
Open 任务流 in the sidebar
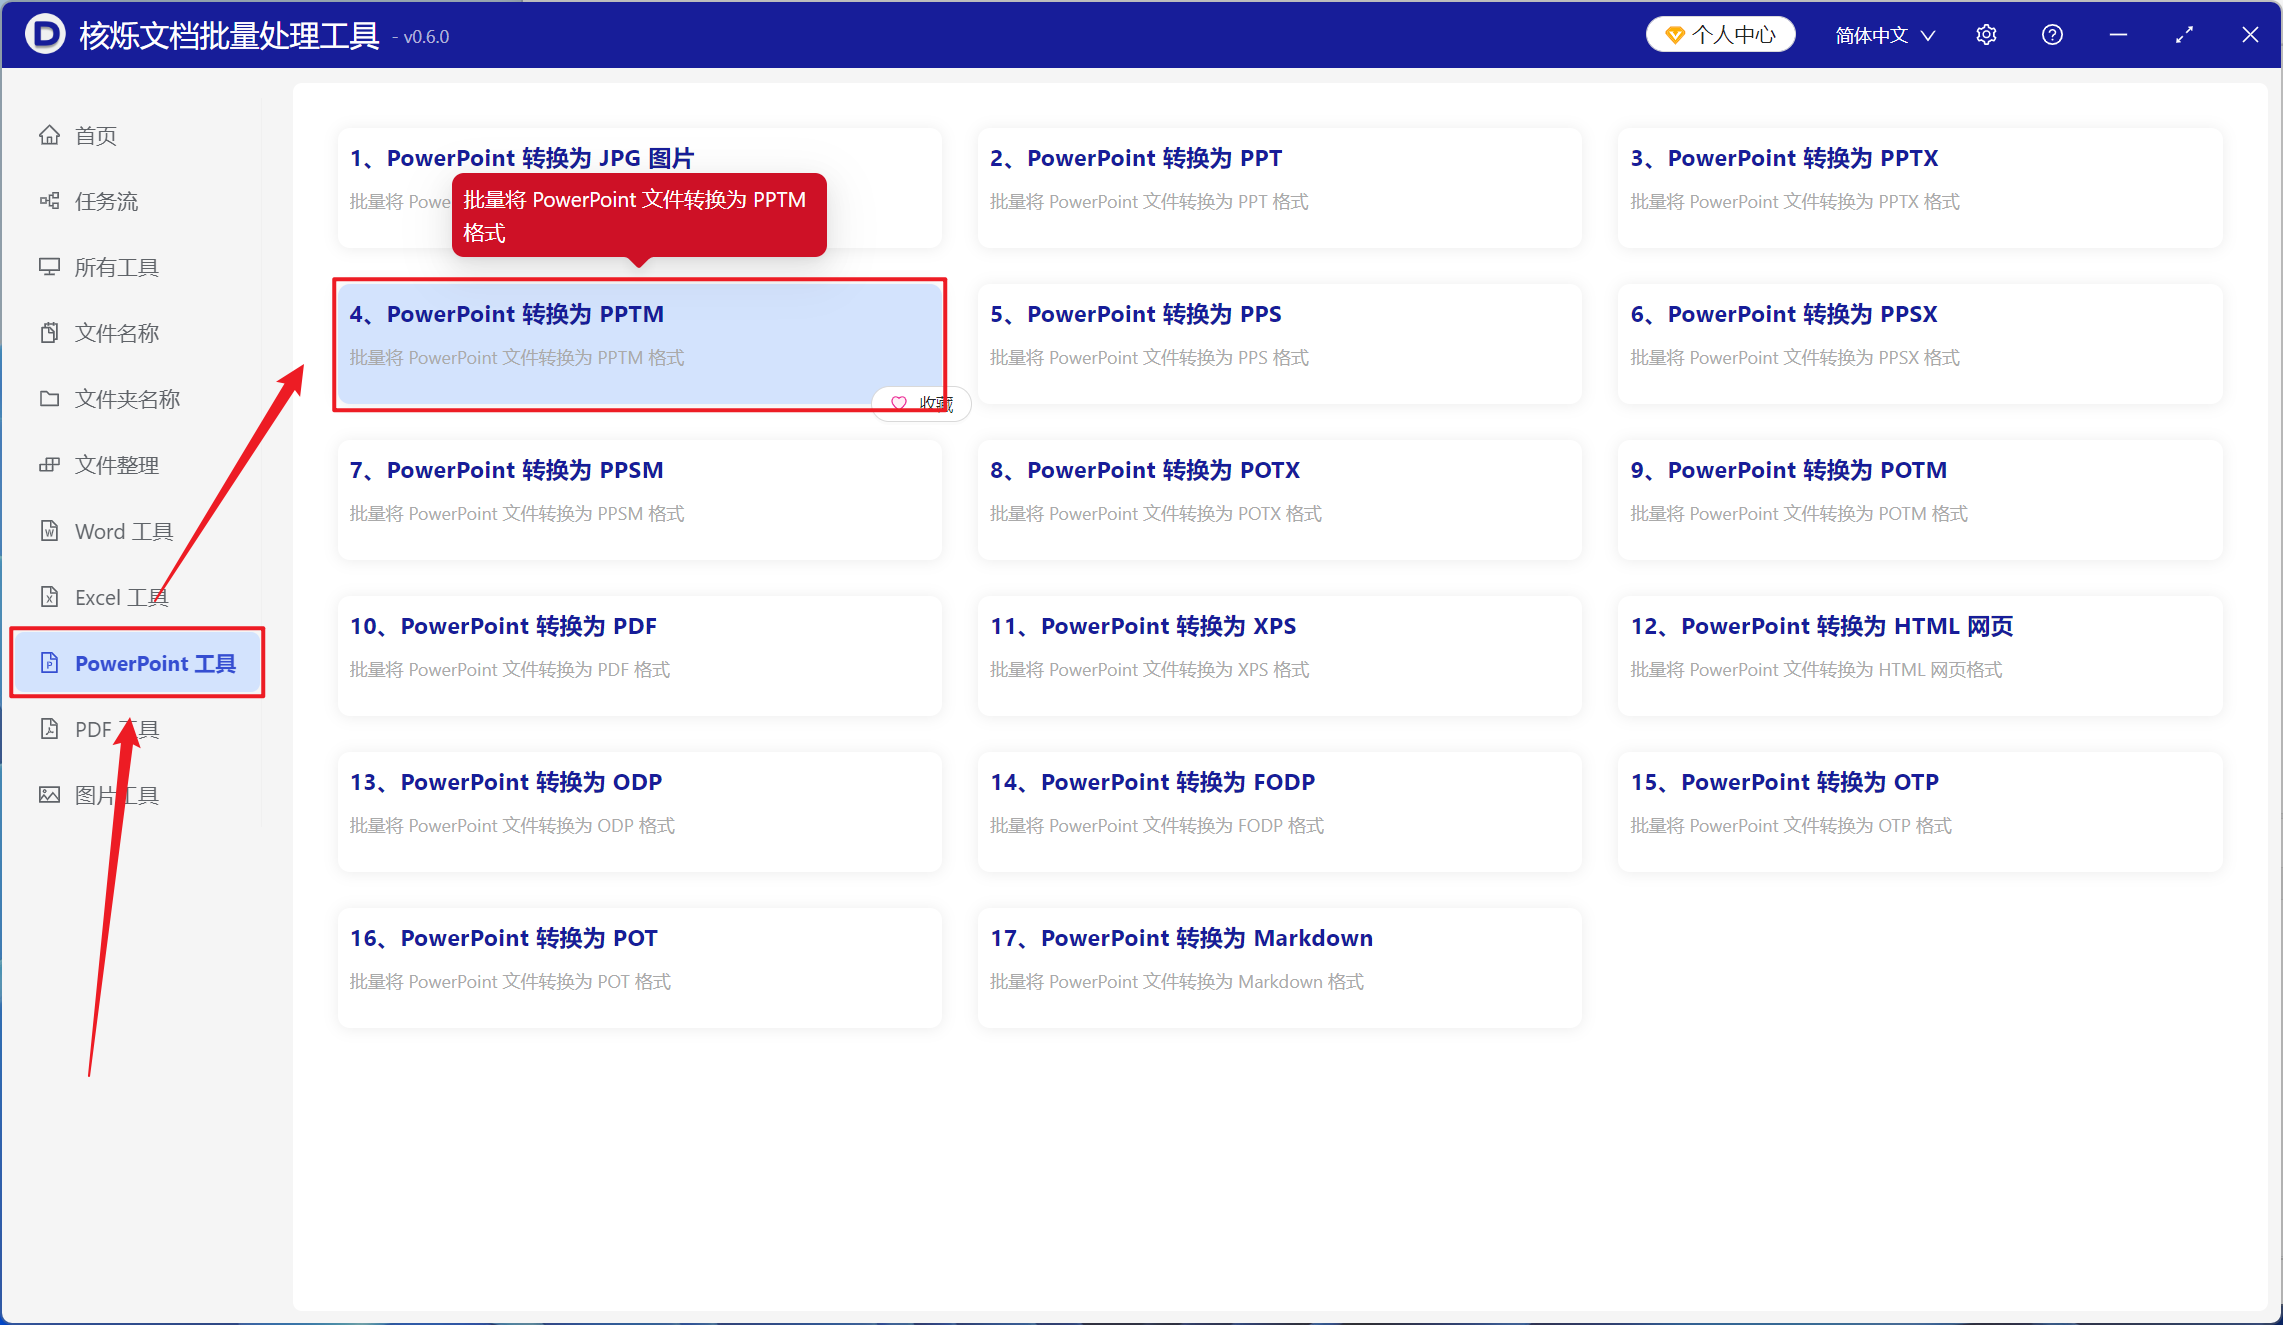click(x=136, y=201)
